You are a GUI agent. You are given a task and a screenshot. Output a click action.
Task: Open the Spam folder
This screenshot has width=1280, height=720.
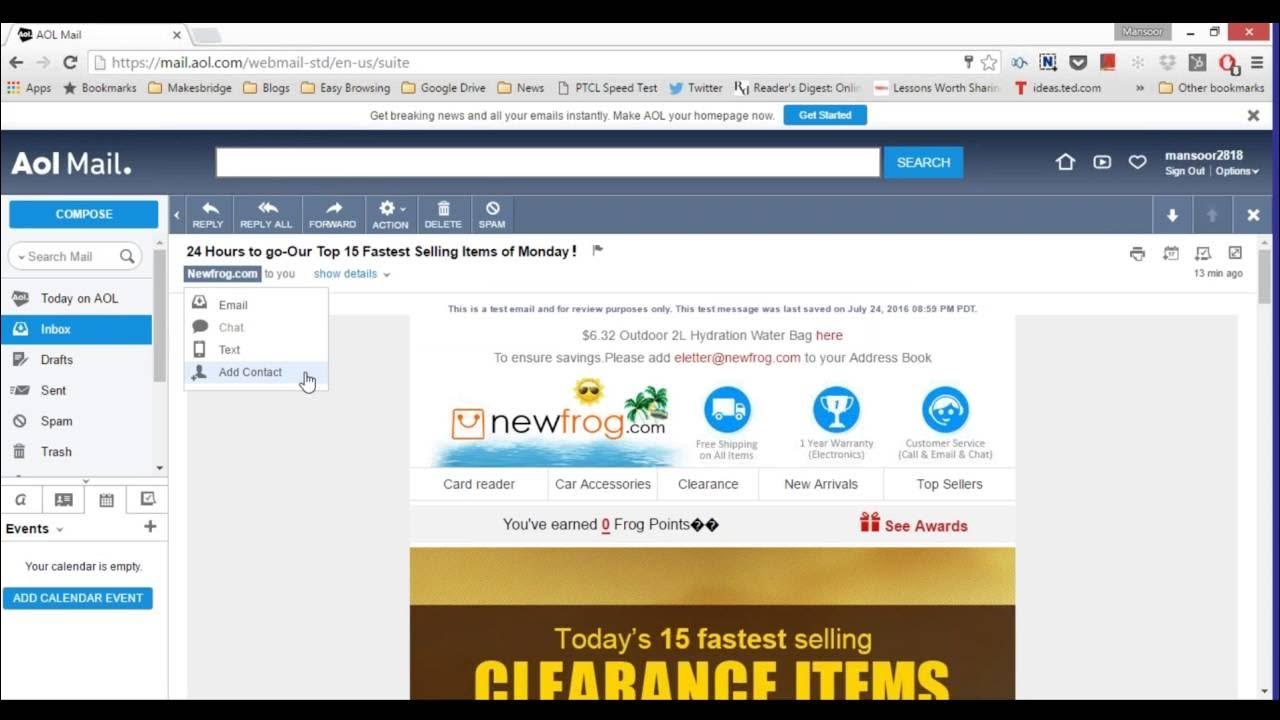tap(76, 421)
